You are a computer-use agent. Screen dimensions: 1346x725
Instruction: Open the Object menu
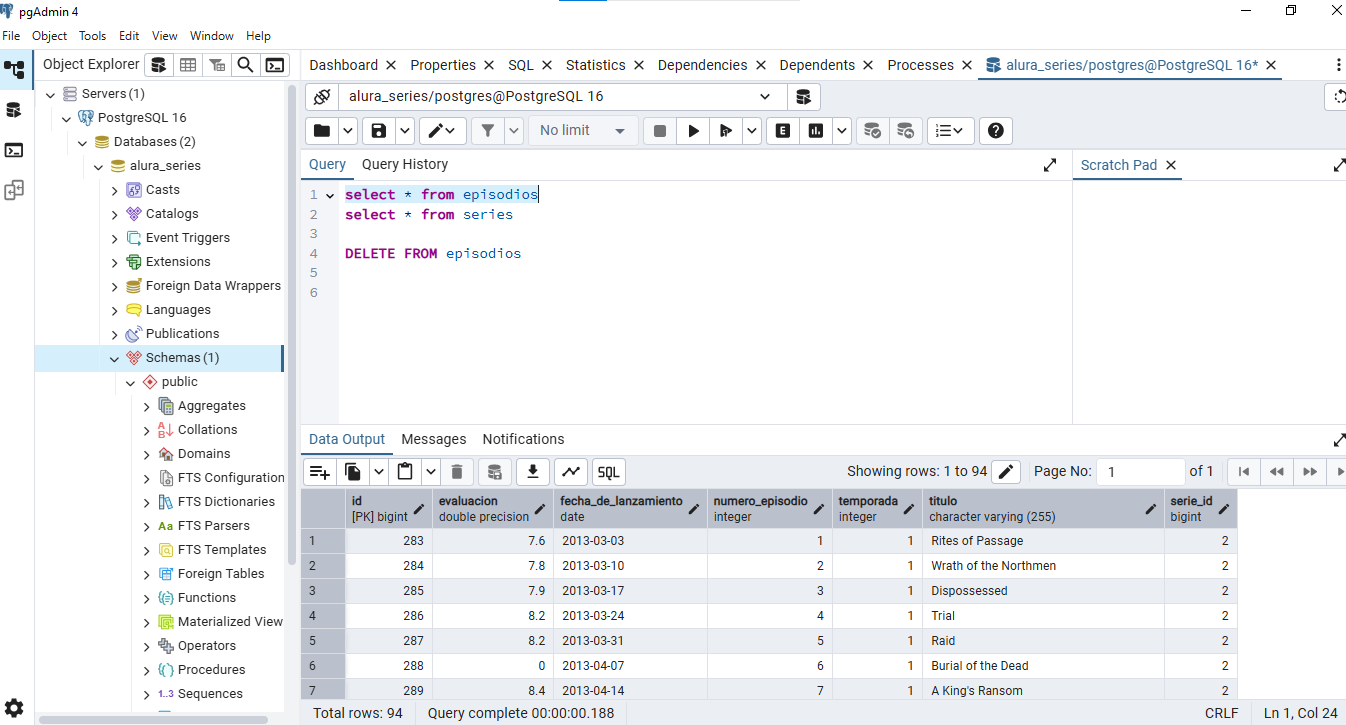point(50,35)
